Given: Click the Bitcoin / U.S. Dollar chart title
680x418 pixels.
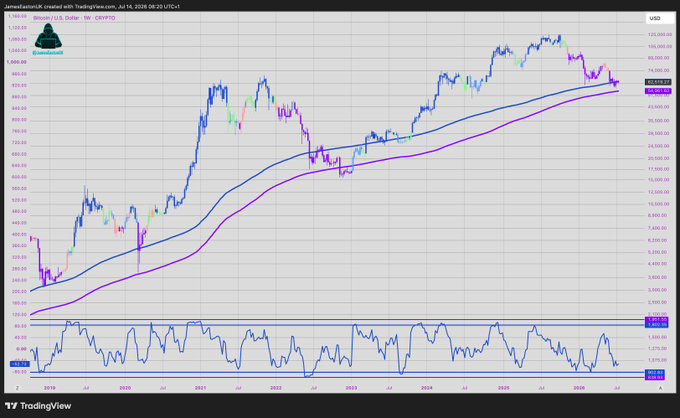Looking at the screenshot, I should click(74, 18).
